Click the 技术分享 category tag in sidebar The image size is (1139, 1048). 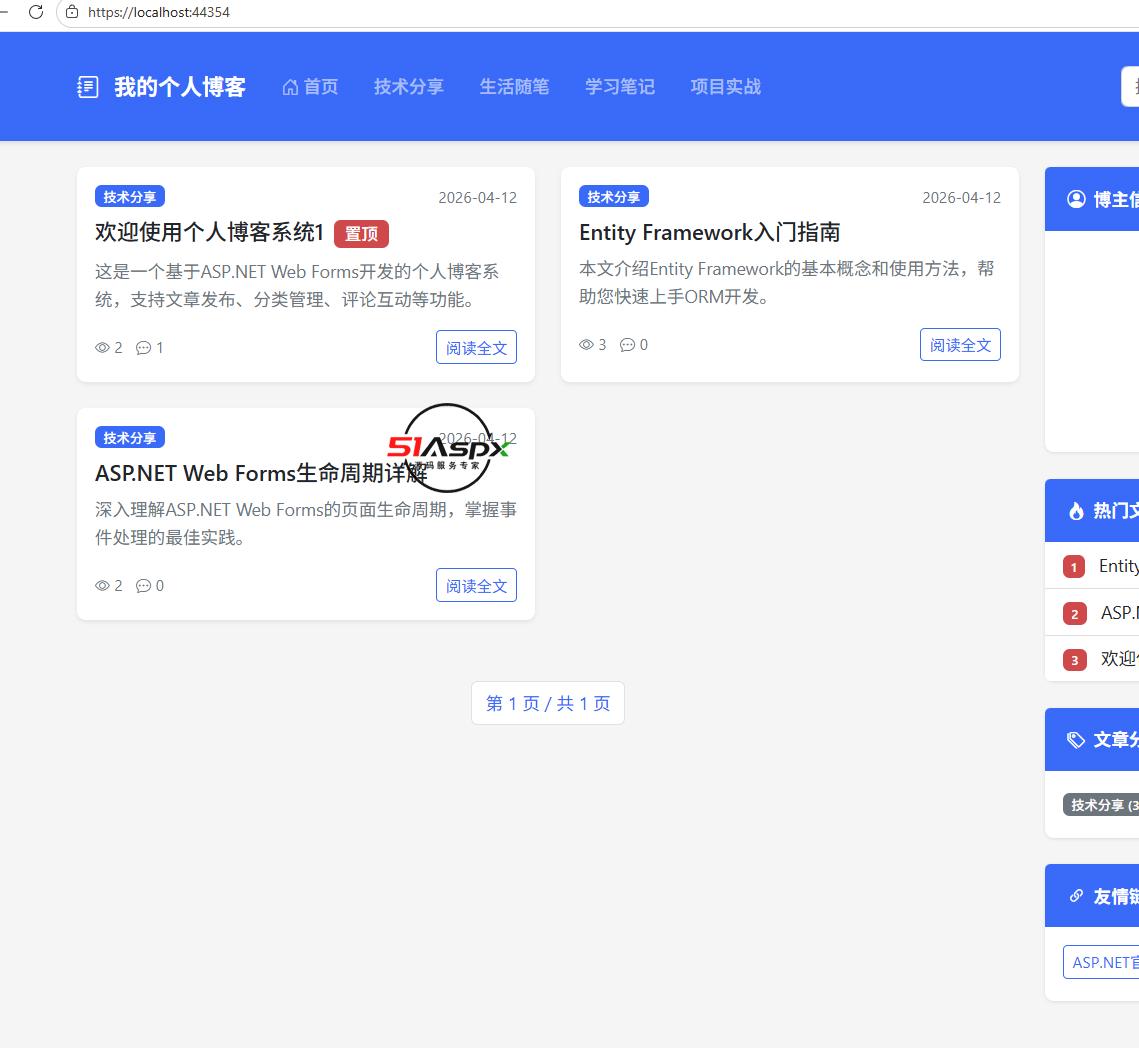pos(1101,805)
